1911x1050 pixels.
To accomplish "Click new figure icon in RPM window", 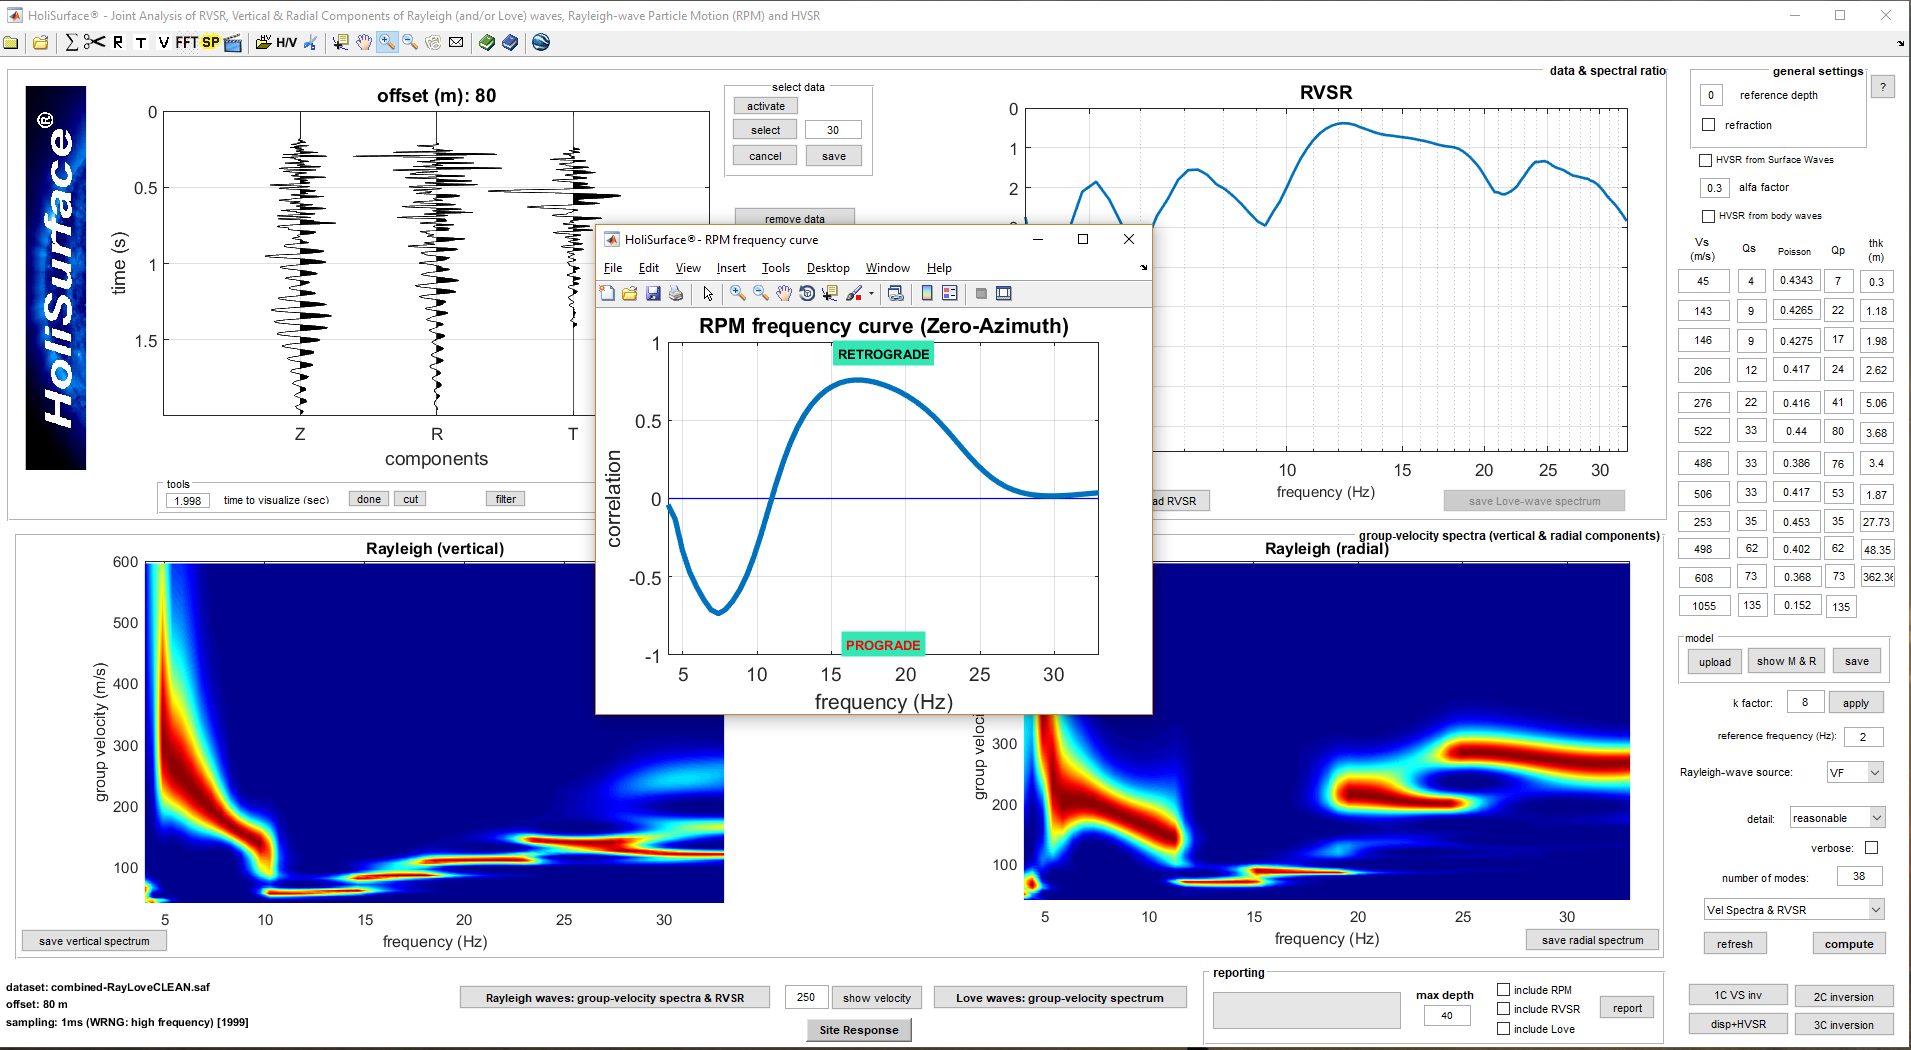I will 607,293.
